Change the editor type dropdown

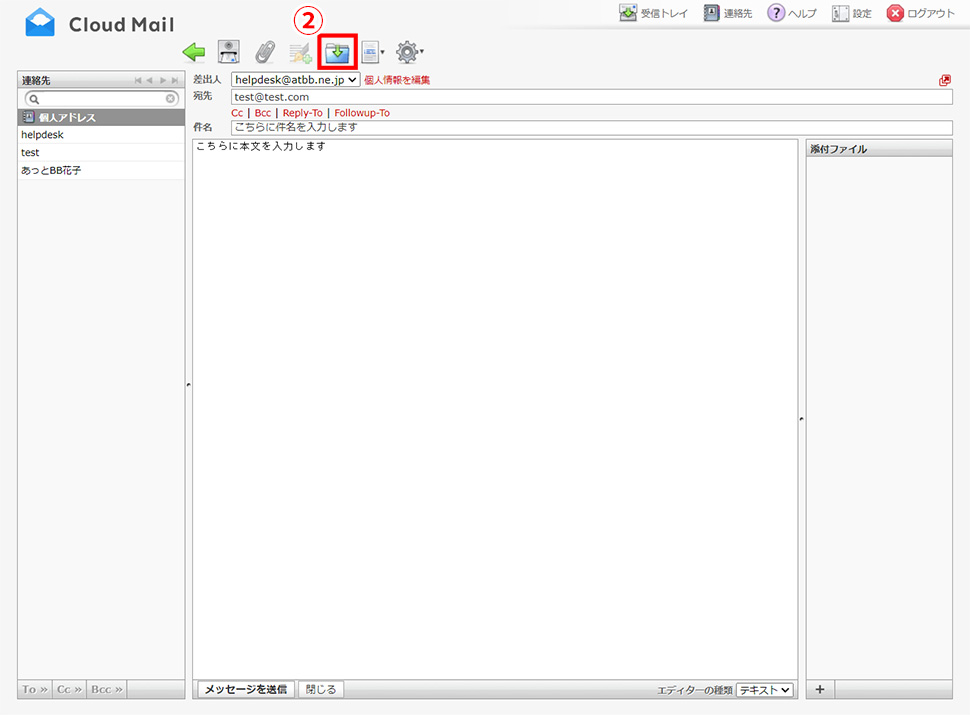pos(764,690)
